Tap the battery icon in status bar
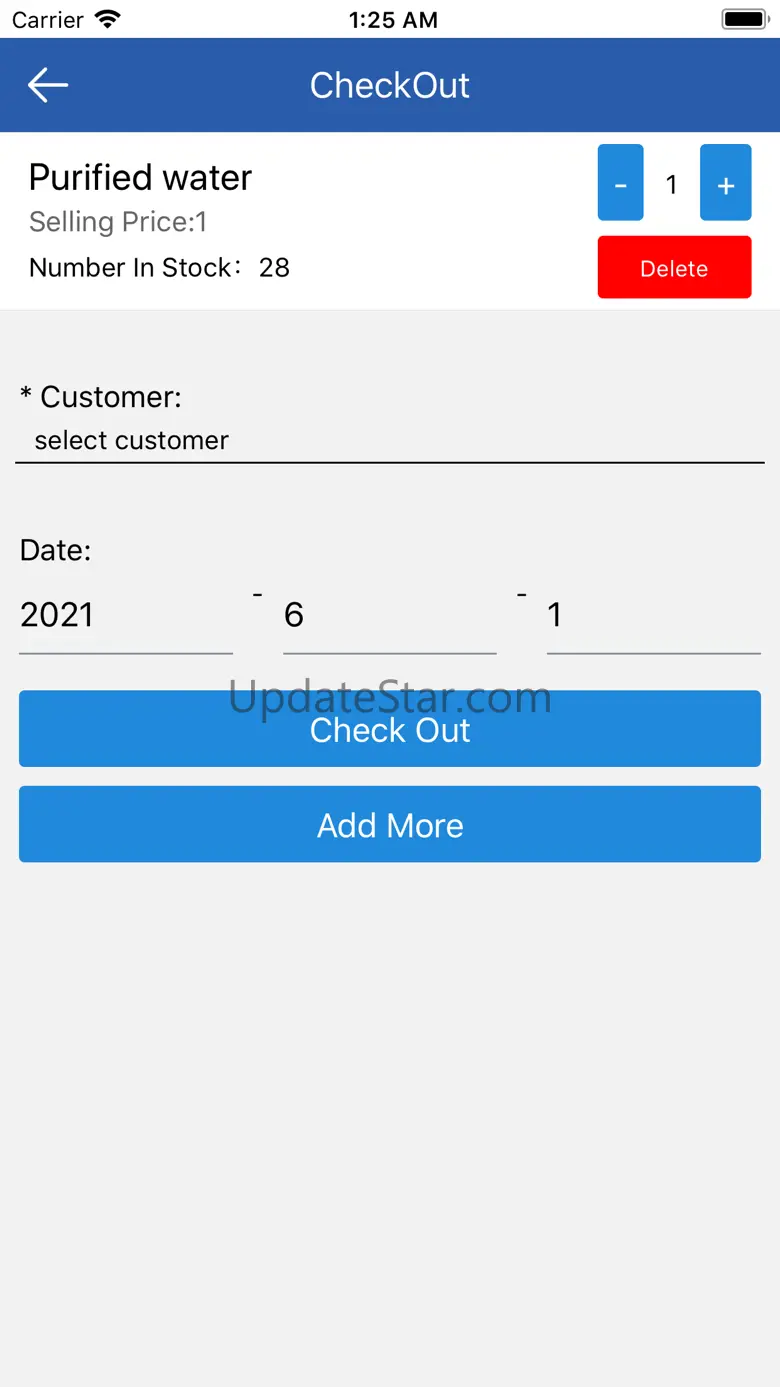 (743, 19)
